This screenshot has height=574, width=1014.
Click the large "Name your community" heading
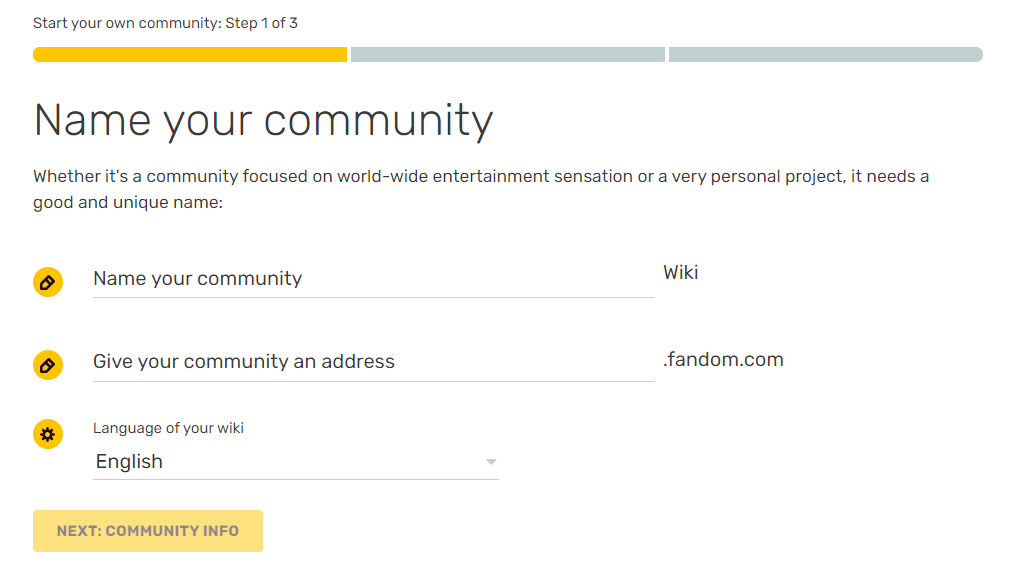(263, 121)
